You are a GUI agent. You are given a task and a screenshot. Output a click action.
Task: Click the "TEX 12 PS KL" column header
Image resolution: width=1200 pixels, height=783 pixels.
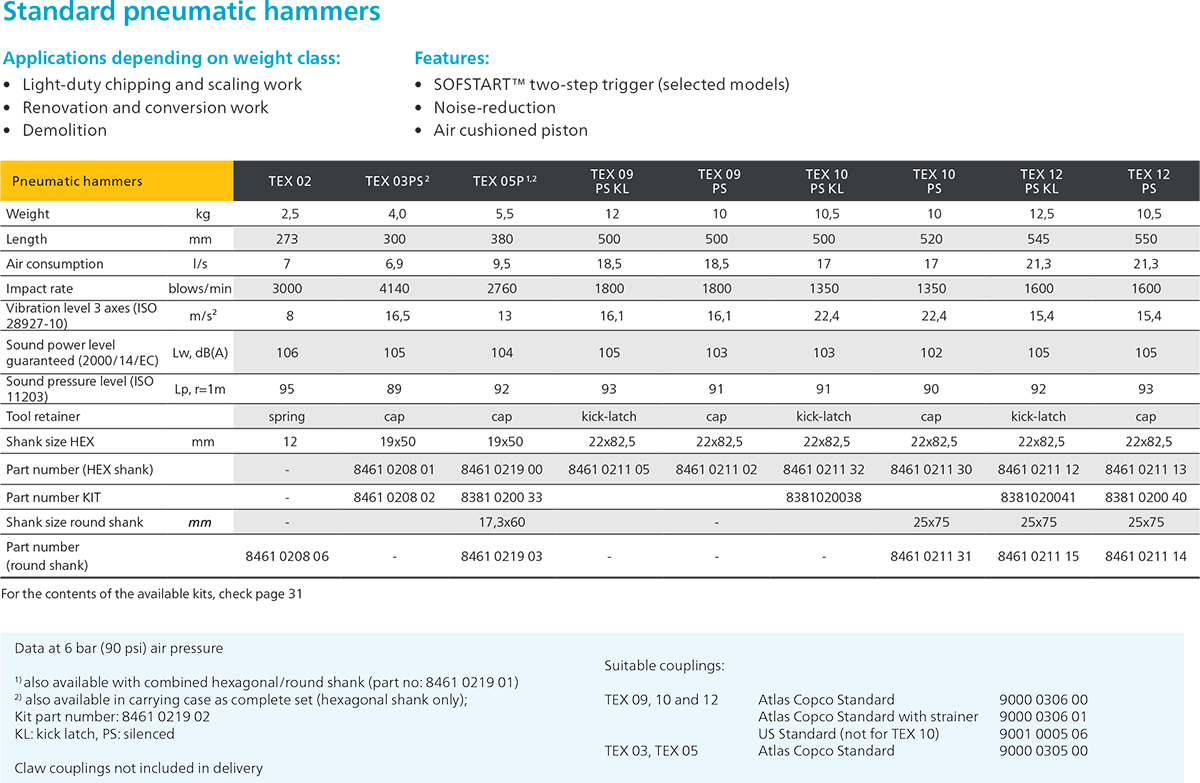[x=1040, y=181]
